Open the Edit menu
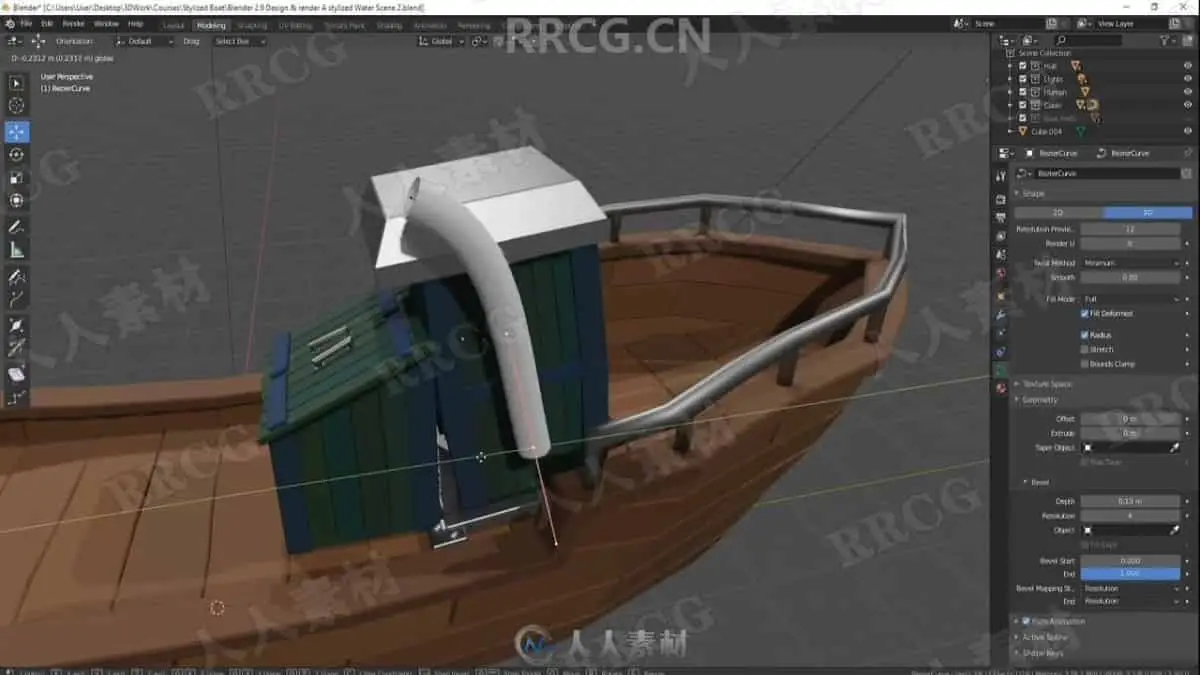The height and width of the screenshot is (675, 1200). (47, 23)
